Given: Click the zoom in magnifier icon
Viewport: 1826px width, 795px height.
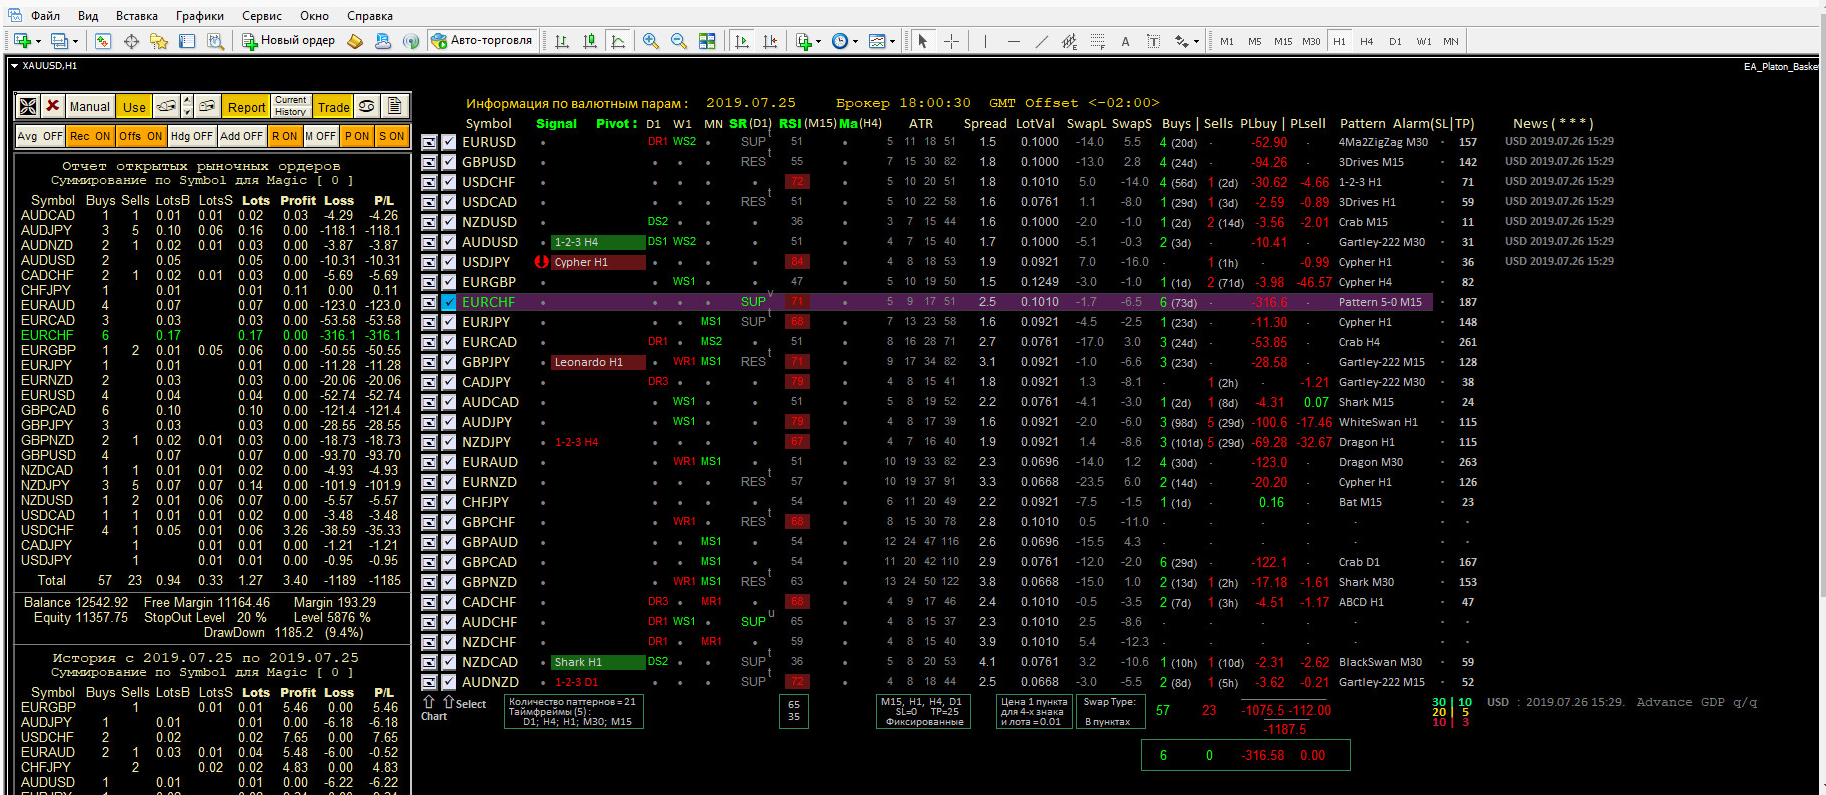Looking at the screenshot, I should [651, 41].
